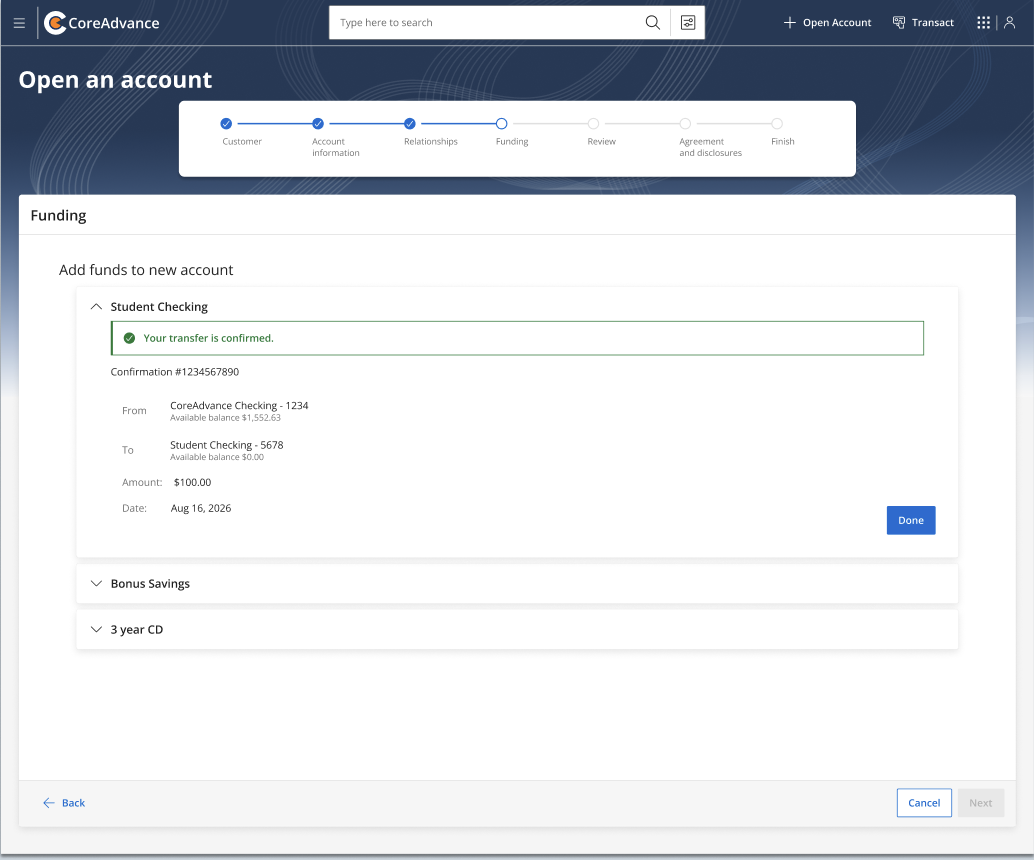1034x860 pixels.
Task: Select the Agreement and disclosures step
Action: pyautogui.click(x=685, y=123)
